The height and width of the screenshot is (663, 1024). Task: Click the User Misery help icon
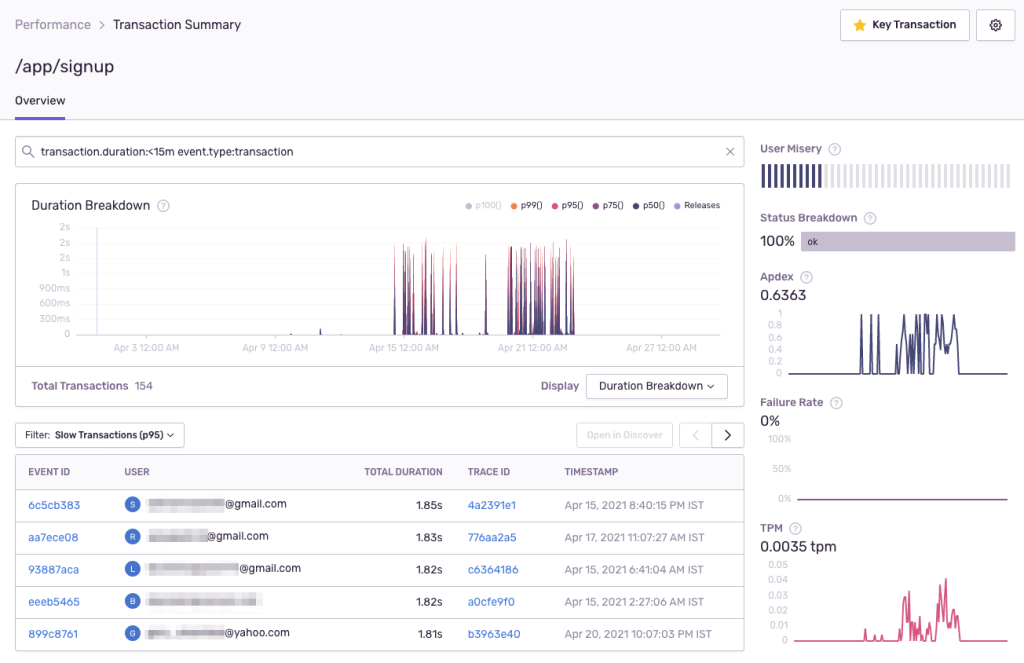835,149
